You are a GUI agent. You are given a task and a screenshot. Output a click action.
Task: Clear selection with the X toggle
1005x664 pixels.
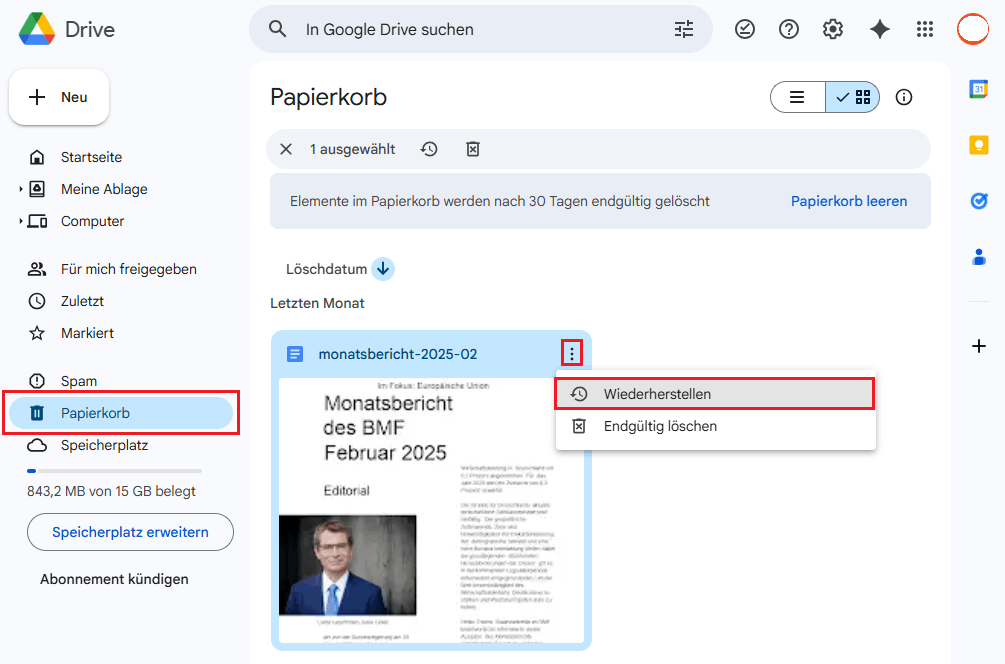tap(285, 148)
